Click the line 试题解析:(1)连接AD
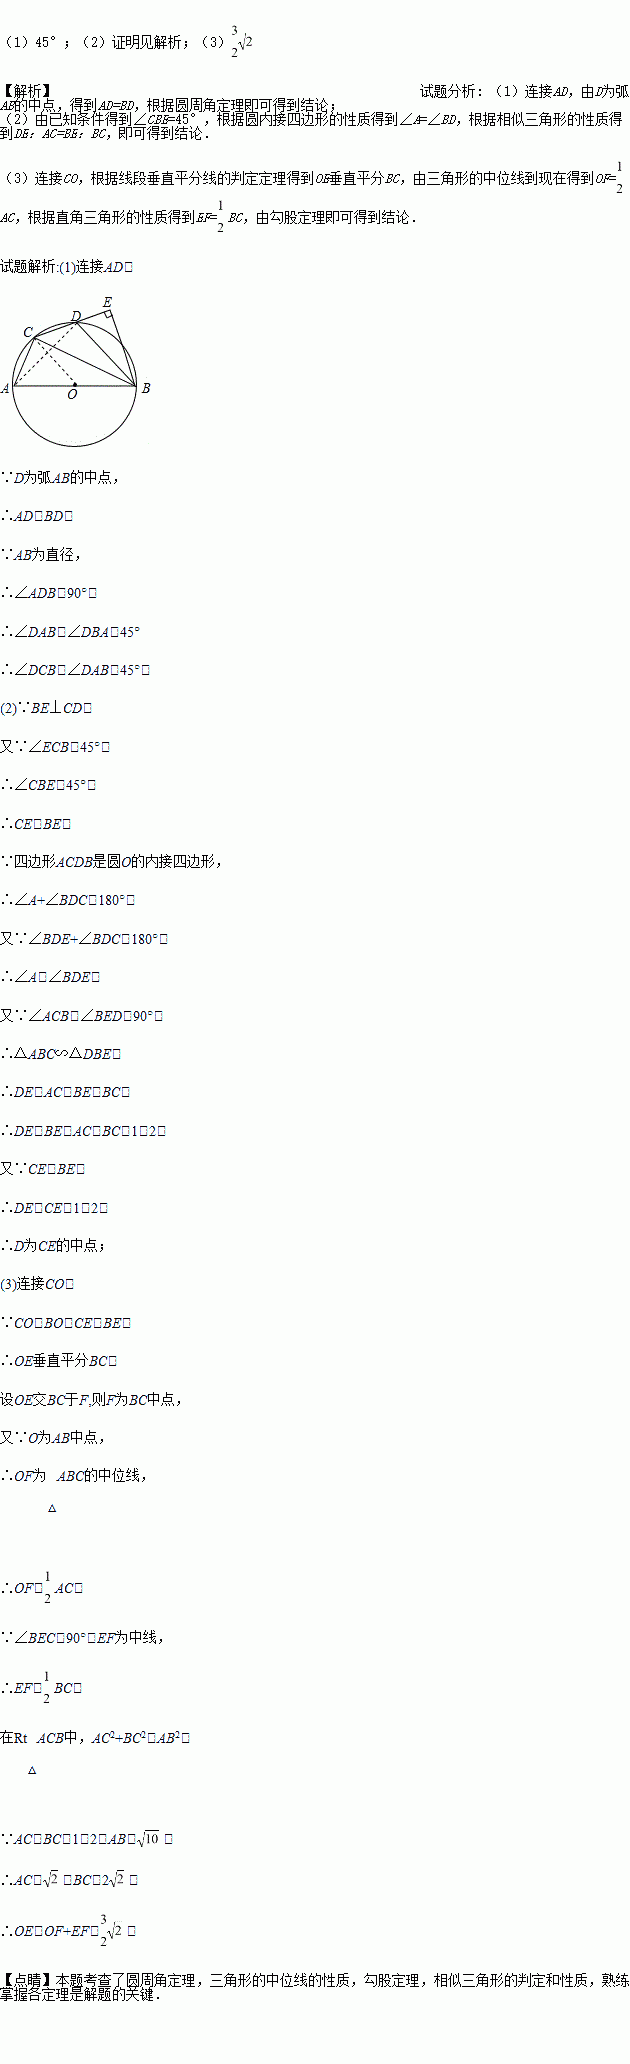The width and height of the screenshot is (630, 2064). click(67, 267)
